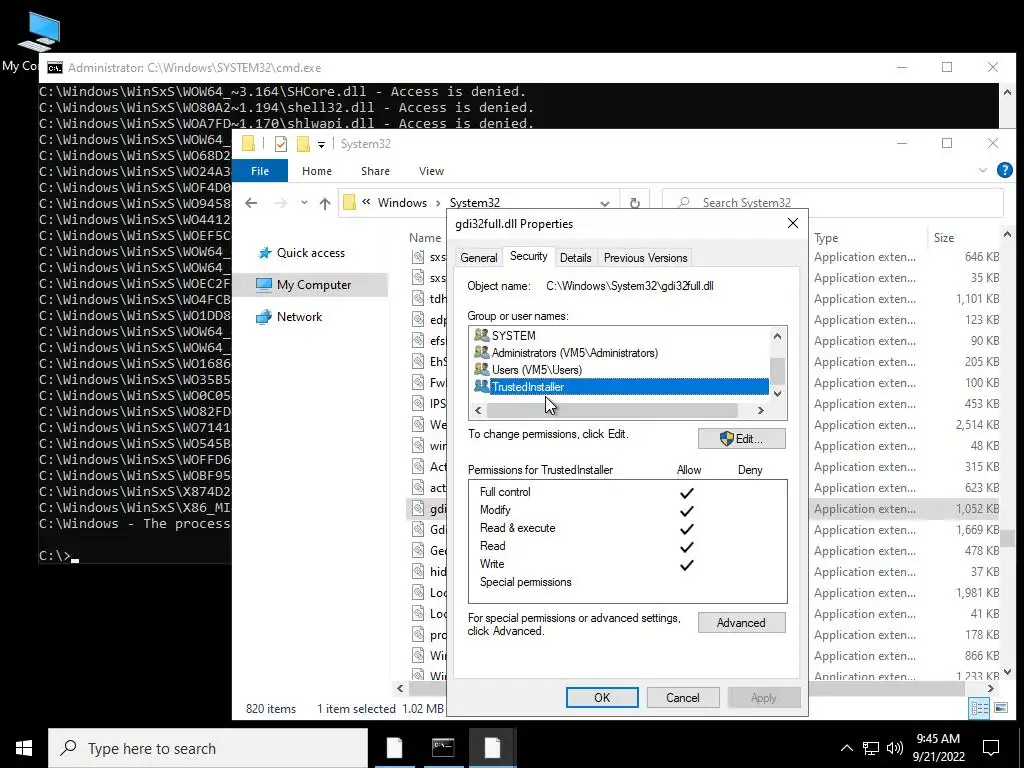Open the recent locations dropdown
The width and height of the screenshot is (1024, 768).
click(x=304, y=203)
